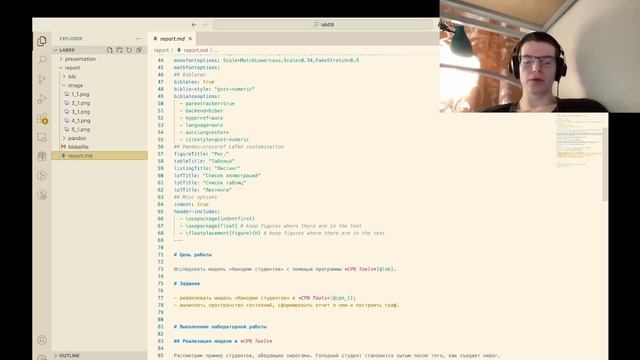Select the report.md editor tab
Image resolution: width=640 pixels, height=360 pixels.
[172, 39]
